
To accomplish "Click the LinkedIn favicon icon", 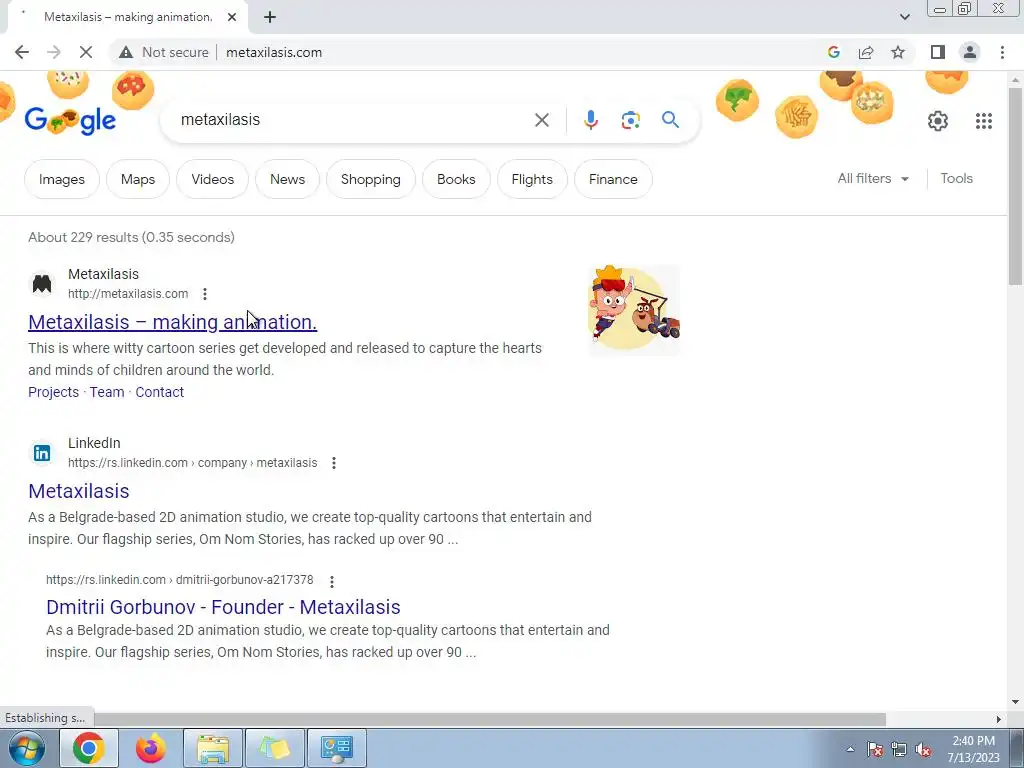I will (x=42, y=453).
